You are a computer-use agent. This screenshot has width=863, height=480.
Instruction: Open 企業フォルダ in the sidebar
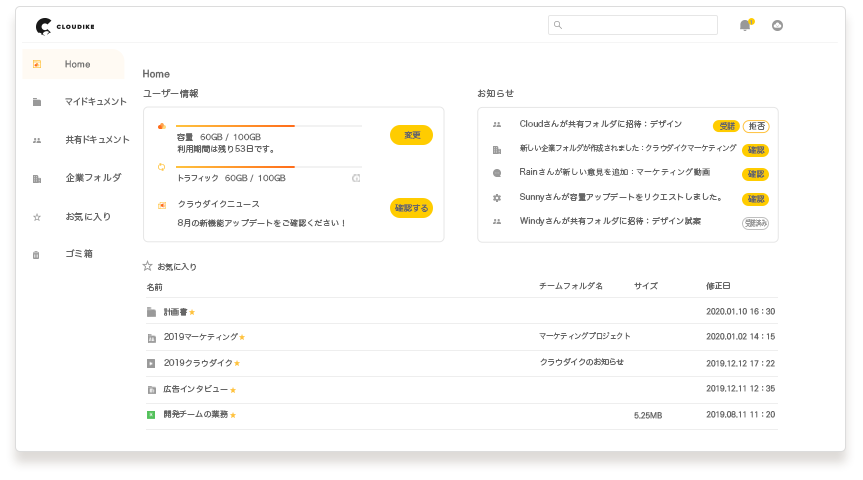(x=94, y=178)
